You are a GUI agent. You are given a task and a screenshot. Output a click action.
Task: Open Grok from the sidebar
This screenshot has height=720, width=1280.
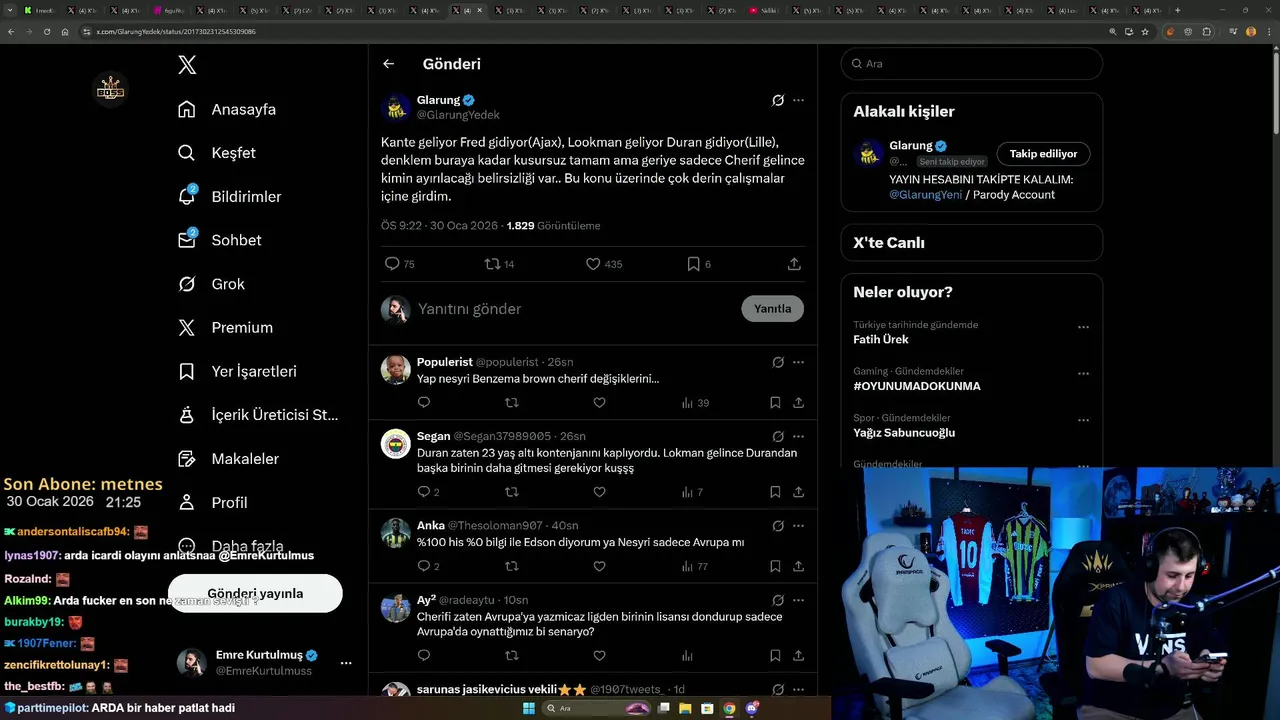(211, 284)
